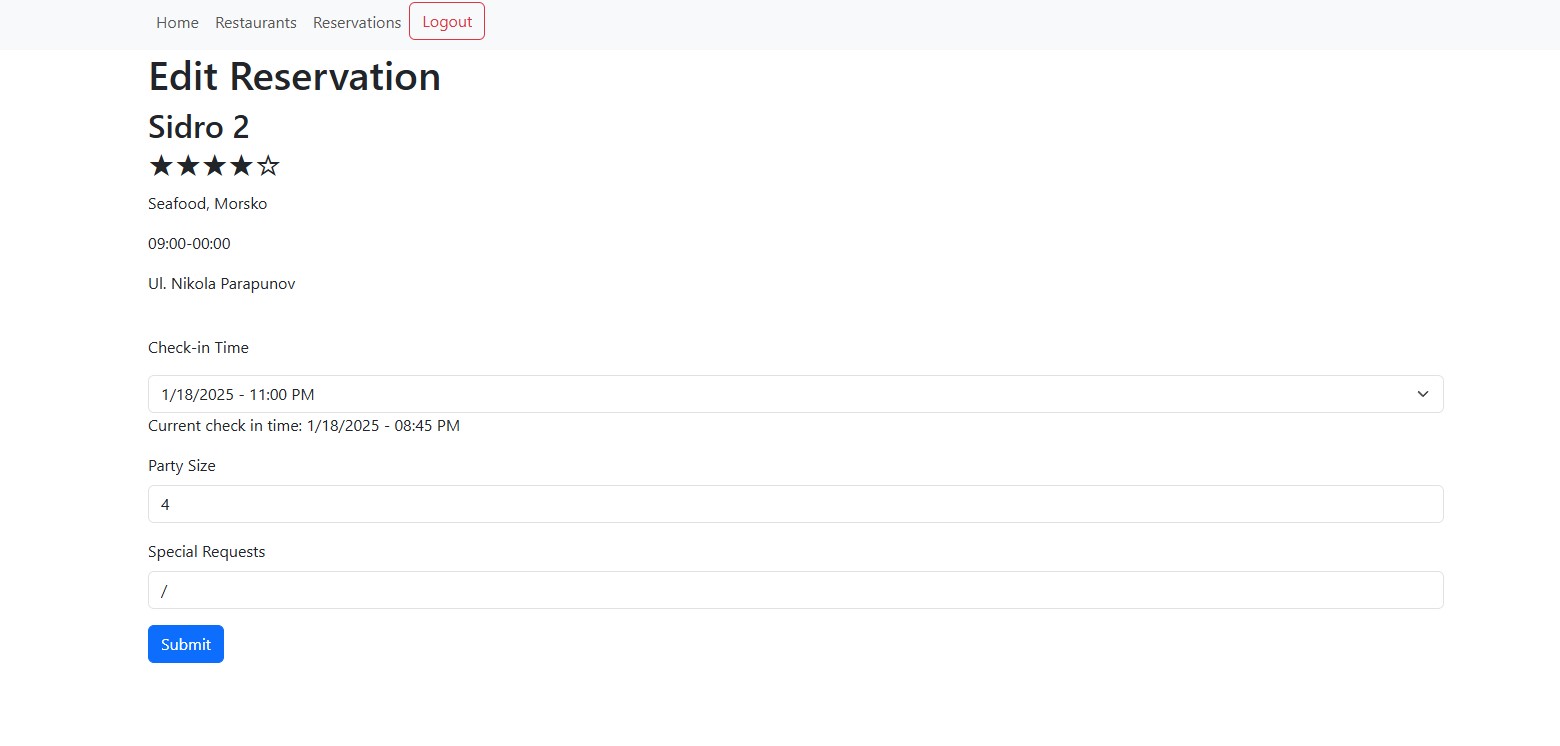1560x746 pixels.
Task: Click the Edit Reservation page title
Action: coord(294,77)
